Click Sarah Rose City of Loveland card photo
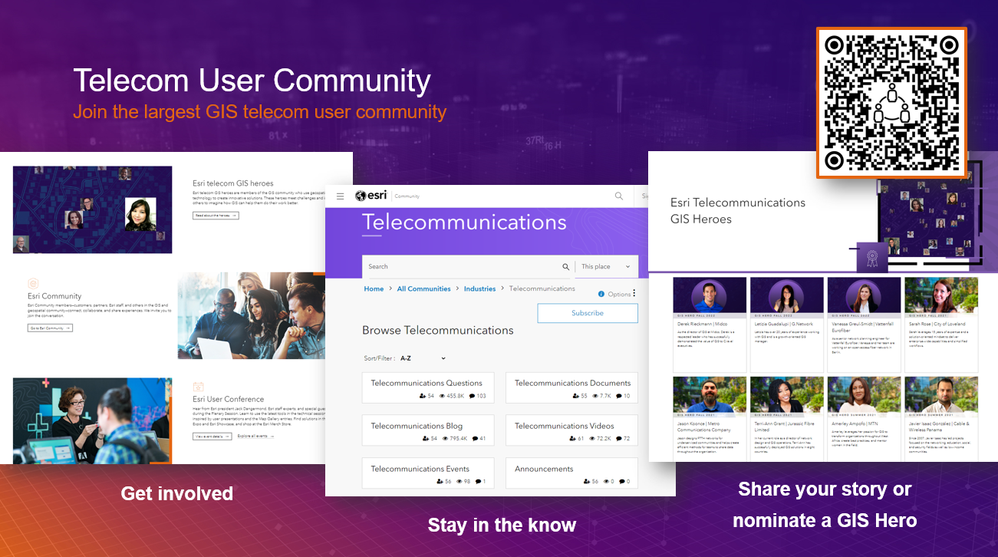 pos(941,295)
